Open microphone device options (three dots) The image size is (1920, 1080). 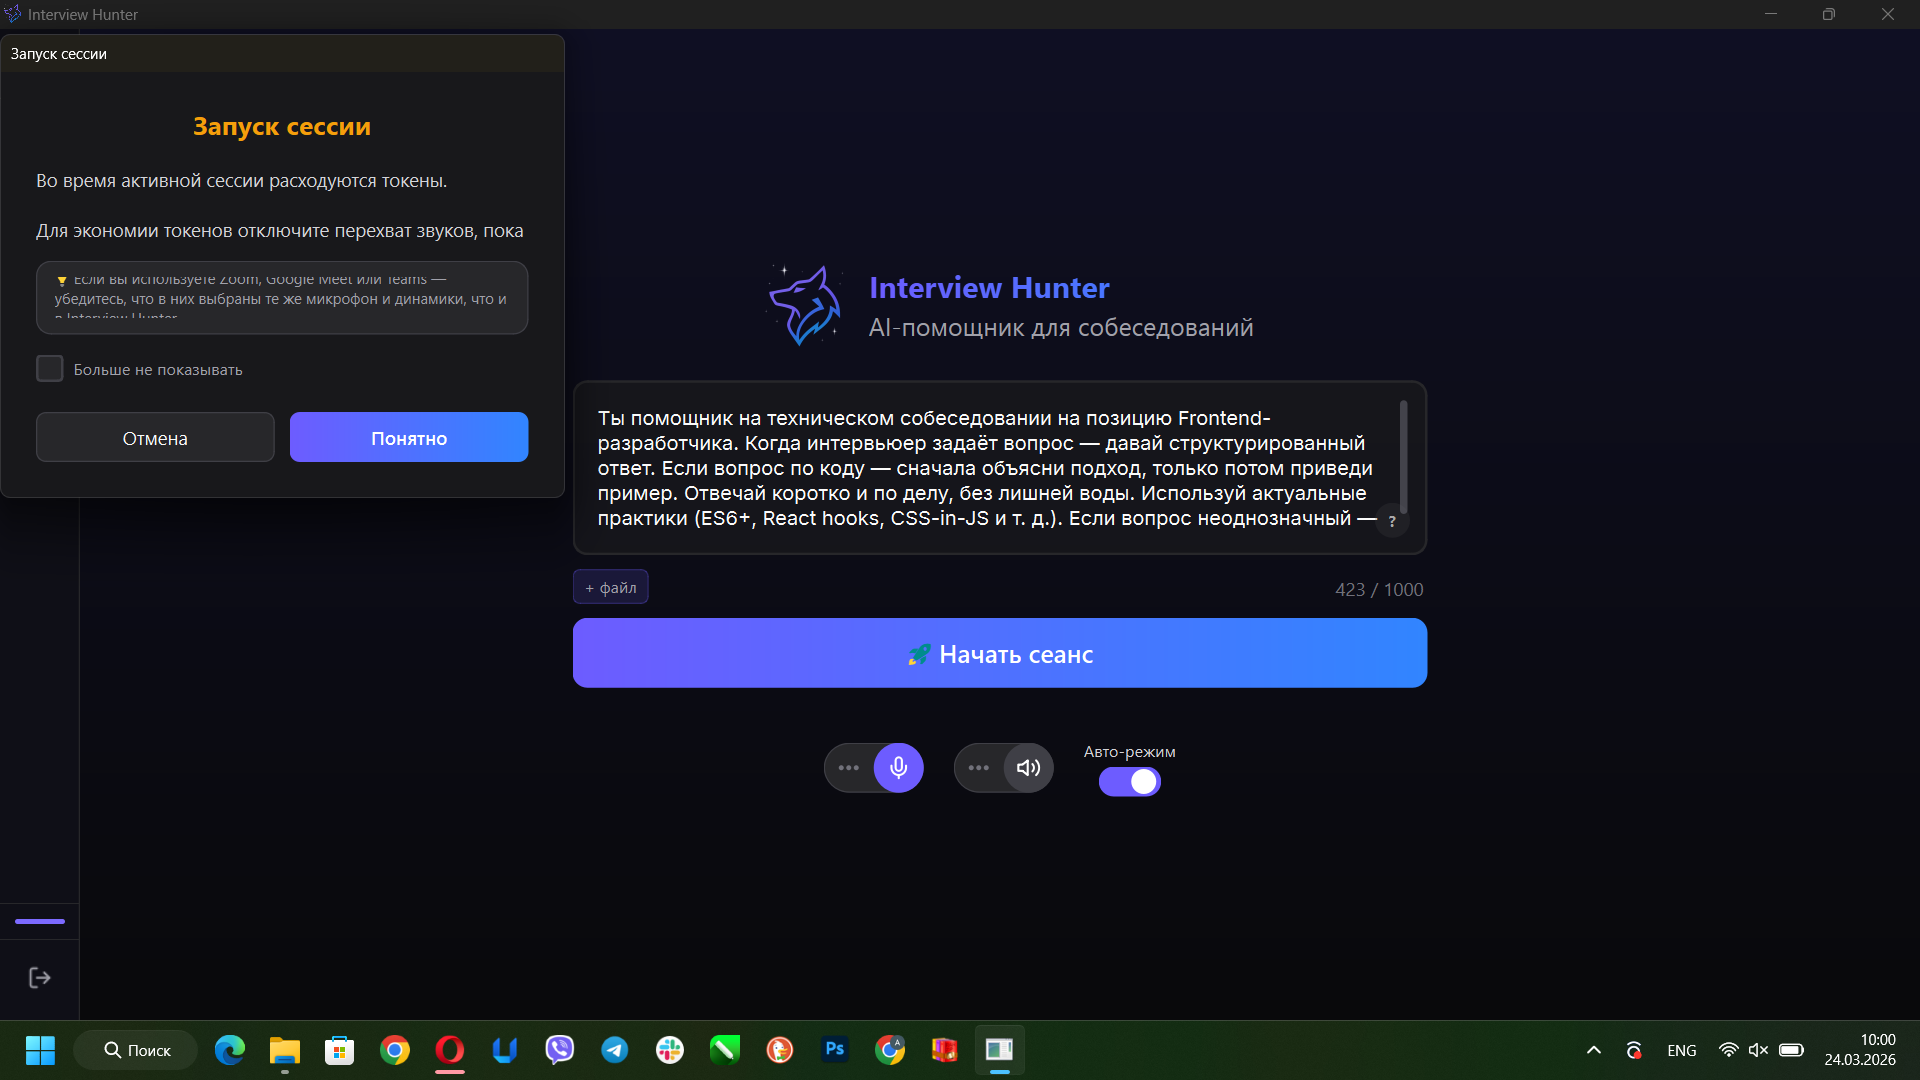pyautogui.click(x=849, y=768)
